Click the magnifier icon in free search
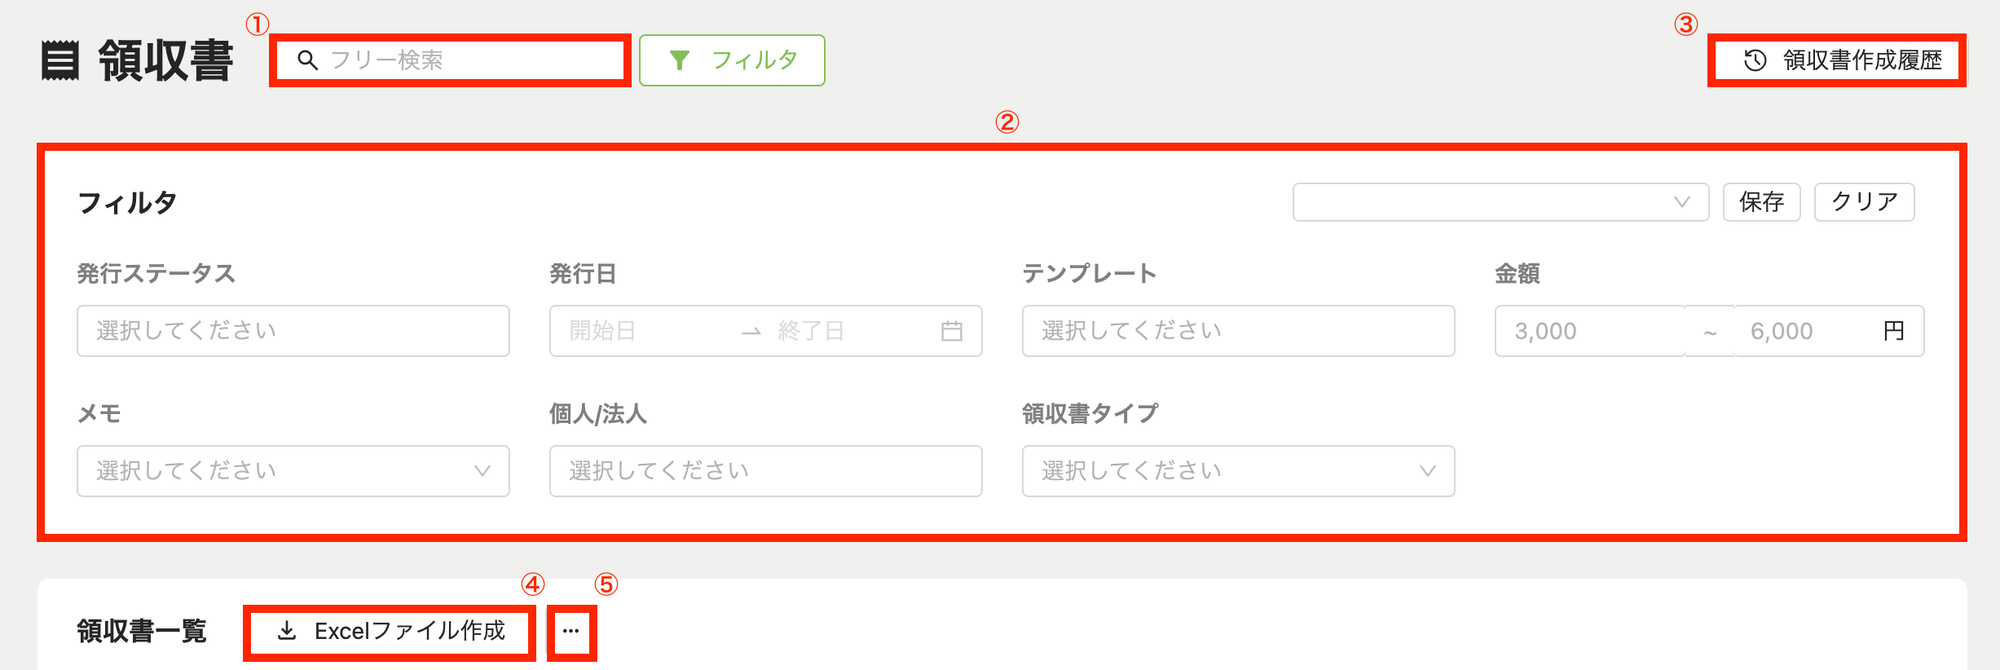2000x670 pixels. point(308,61)
